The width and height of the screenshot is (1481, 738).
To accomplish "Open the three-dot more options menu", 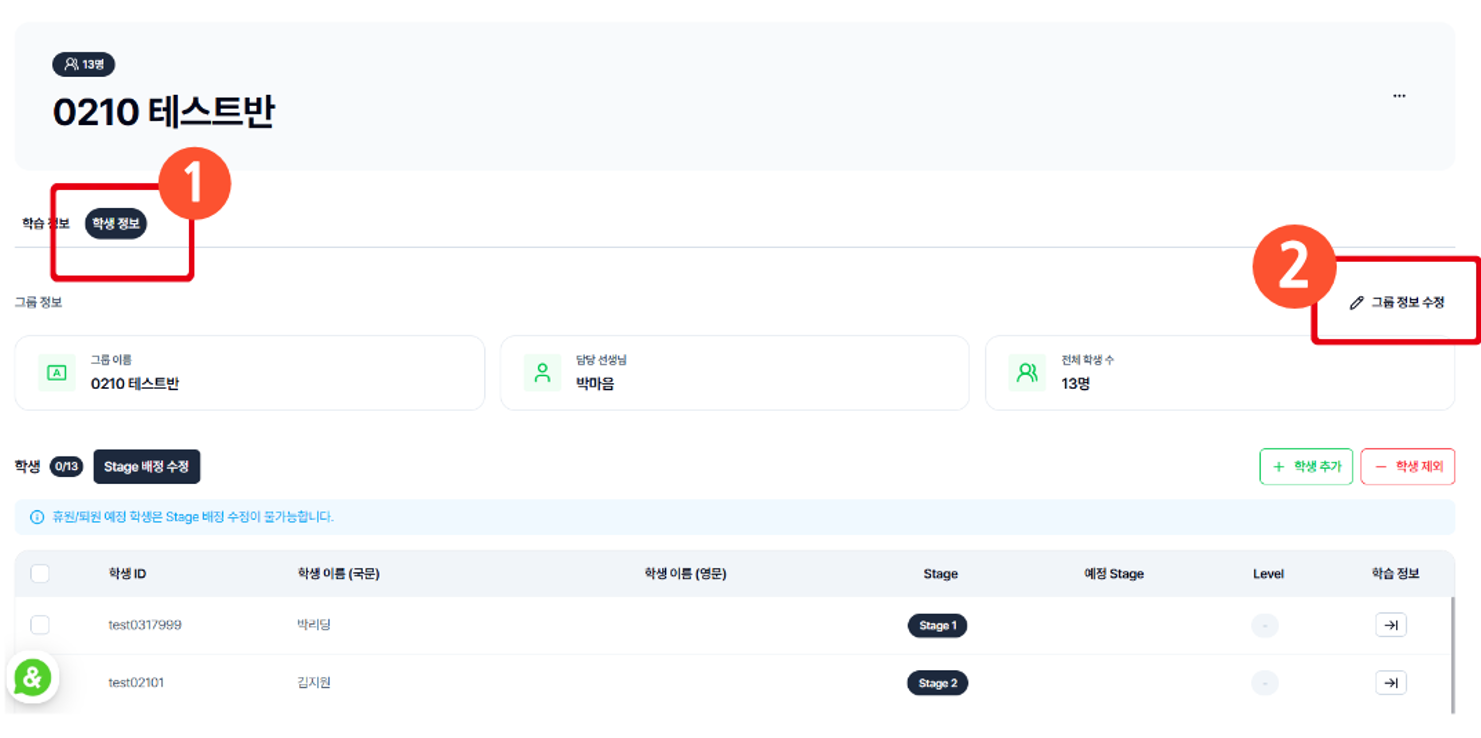I will point(1399,96).
